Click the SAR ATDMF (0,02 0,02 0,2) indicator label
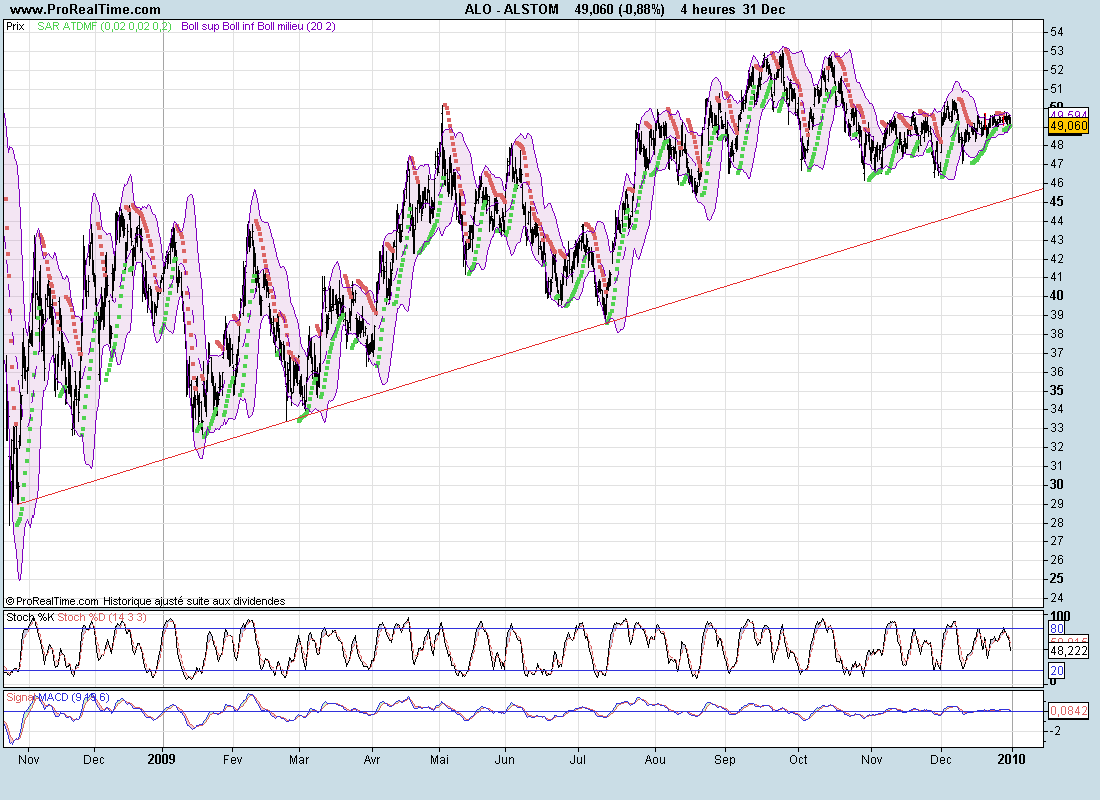The image size is (1100, 800). coord(104,27)
